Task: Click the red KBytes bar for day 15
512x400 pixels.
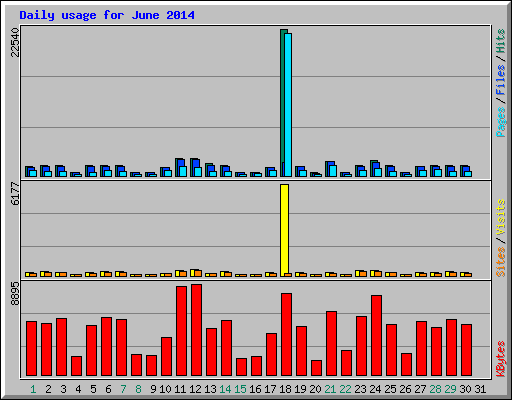Action: (241, 367)
